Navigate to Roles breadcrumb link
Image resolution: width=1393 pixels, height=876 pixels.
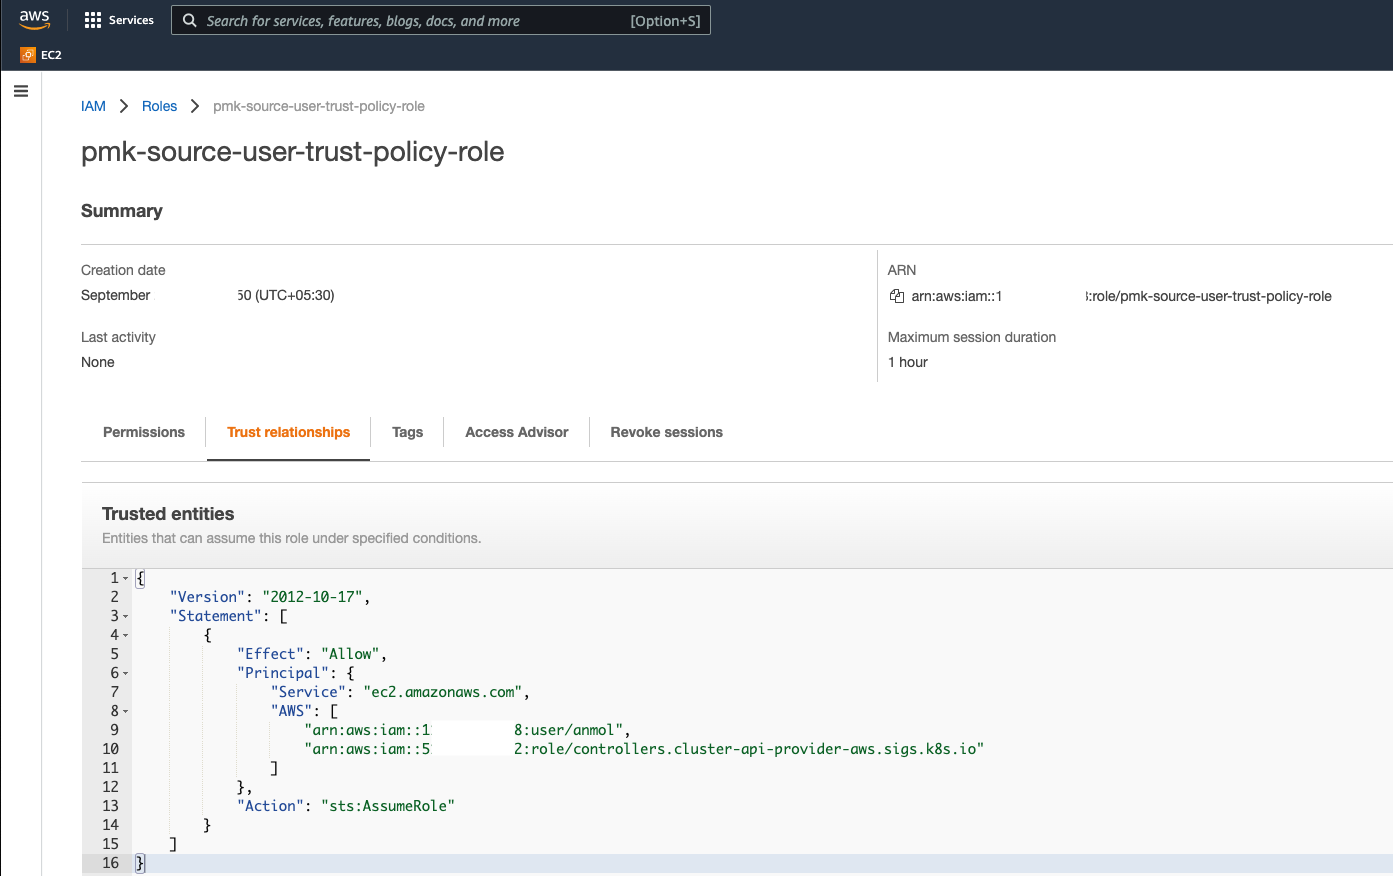click(x=159, y=106)
